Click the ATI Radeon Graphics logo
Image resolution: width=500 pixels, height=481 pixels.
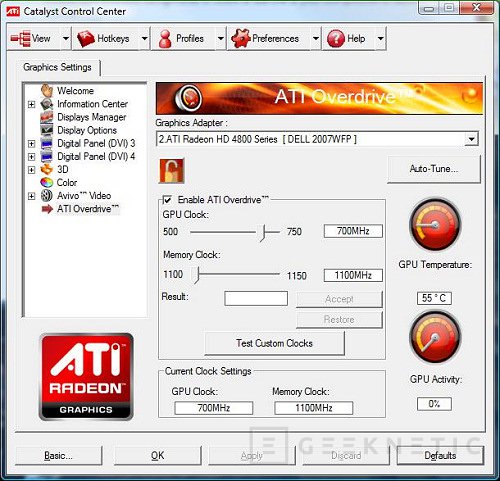(86, 377)
